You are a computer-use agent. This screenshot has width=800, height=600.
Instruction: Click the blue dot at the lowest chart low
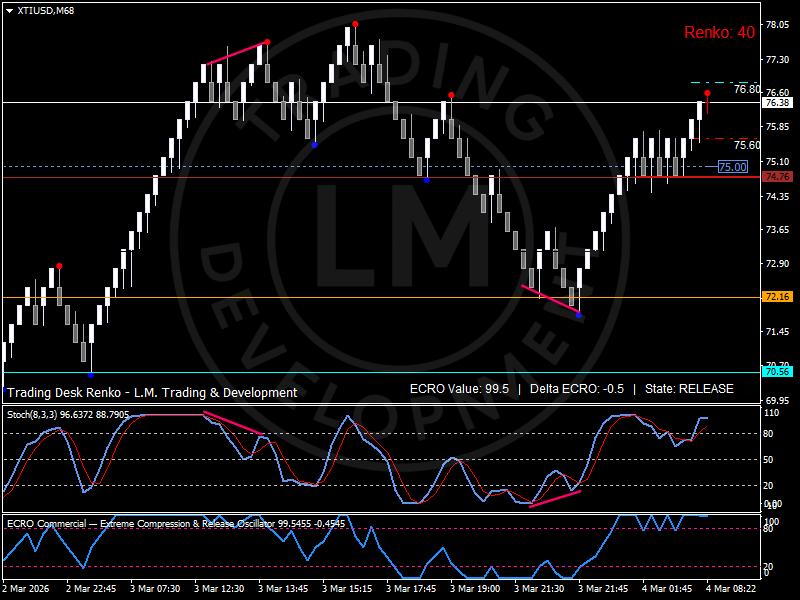pos(91,375)
